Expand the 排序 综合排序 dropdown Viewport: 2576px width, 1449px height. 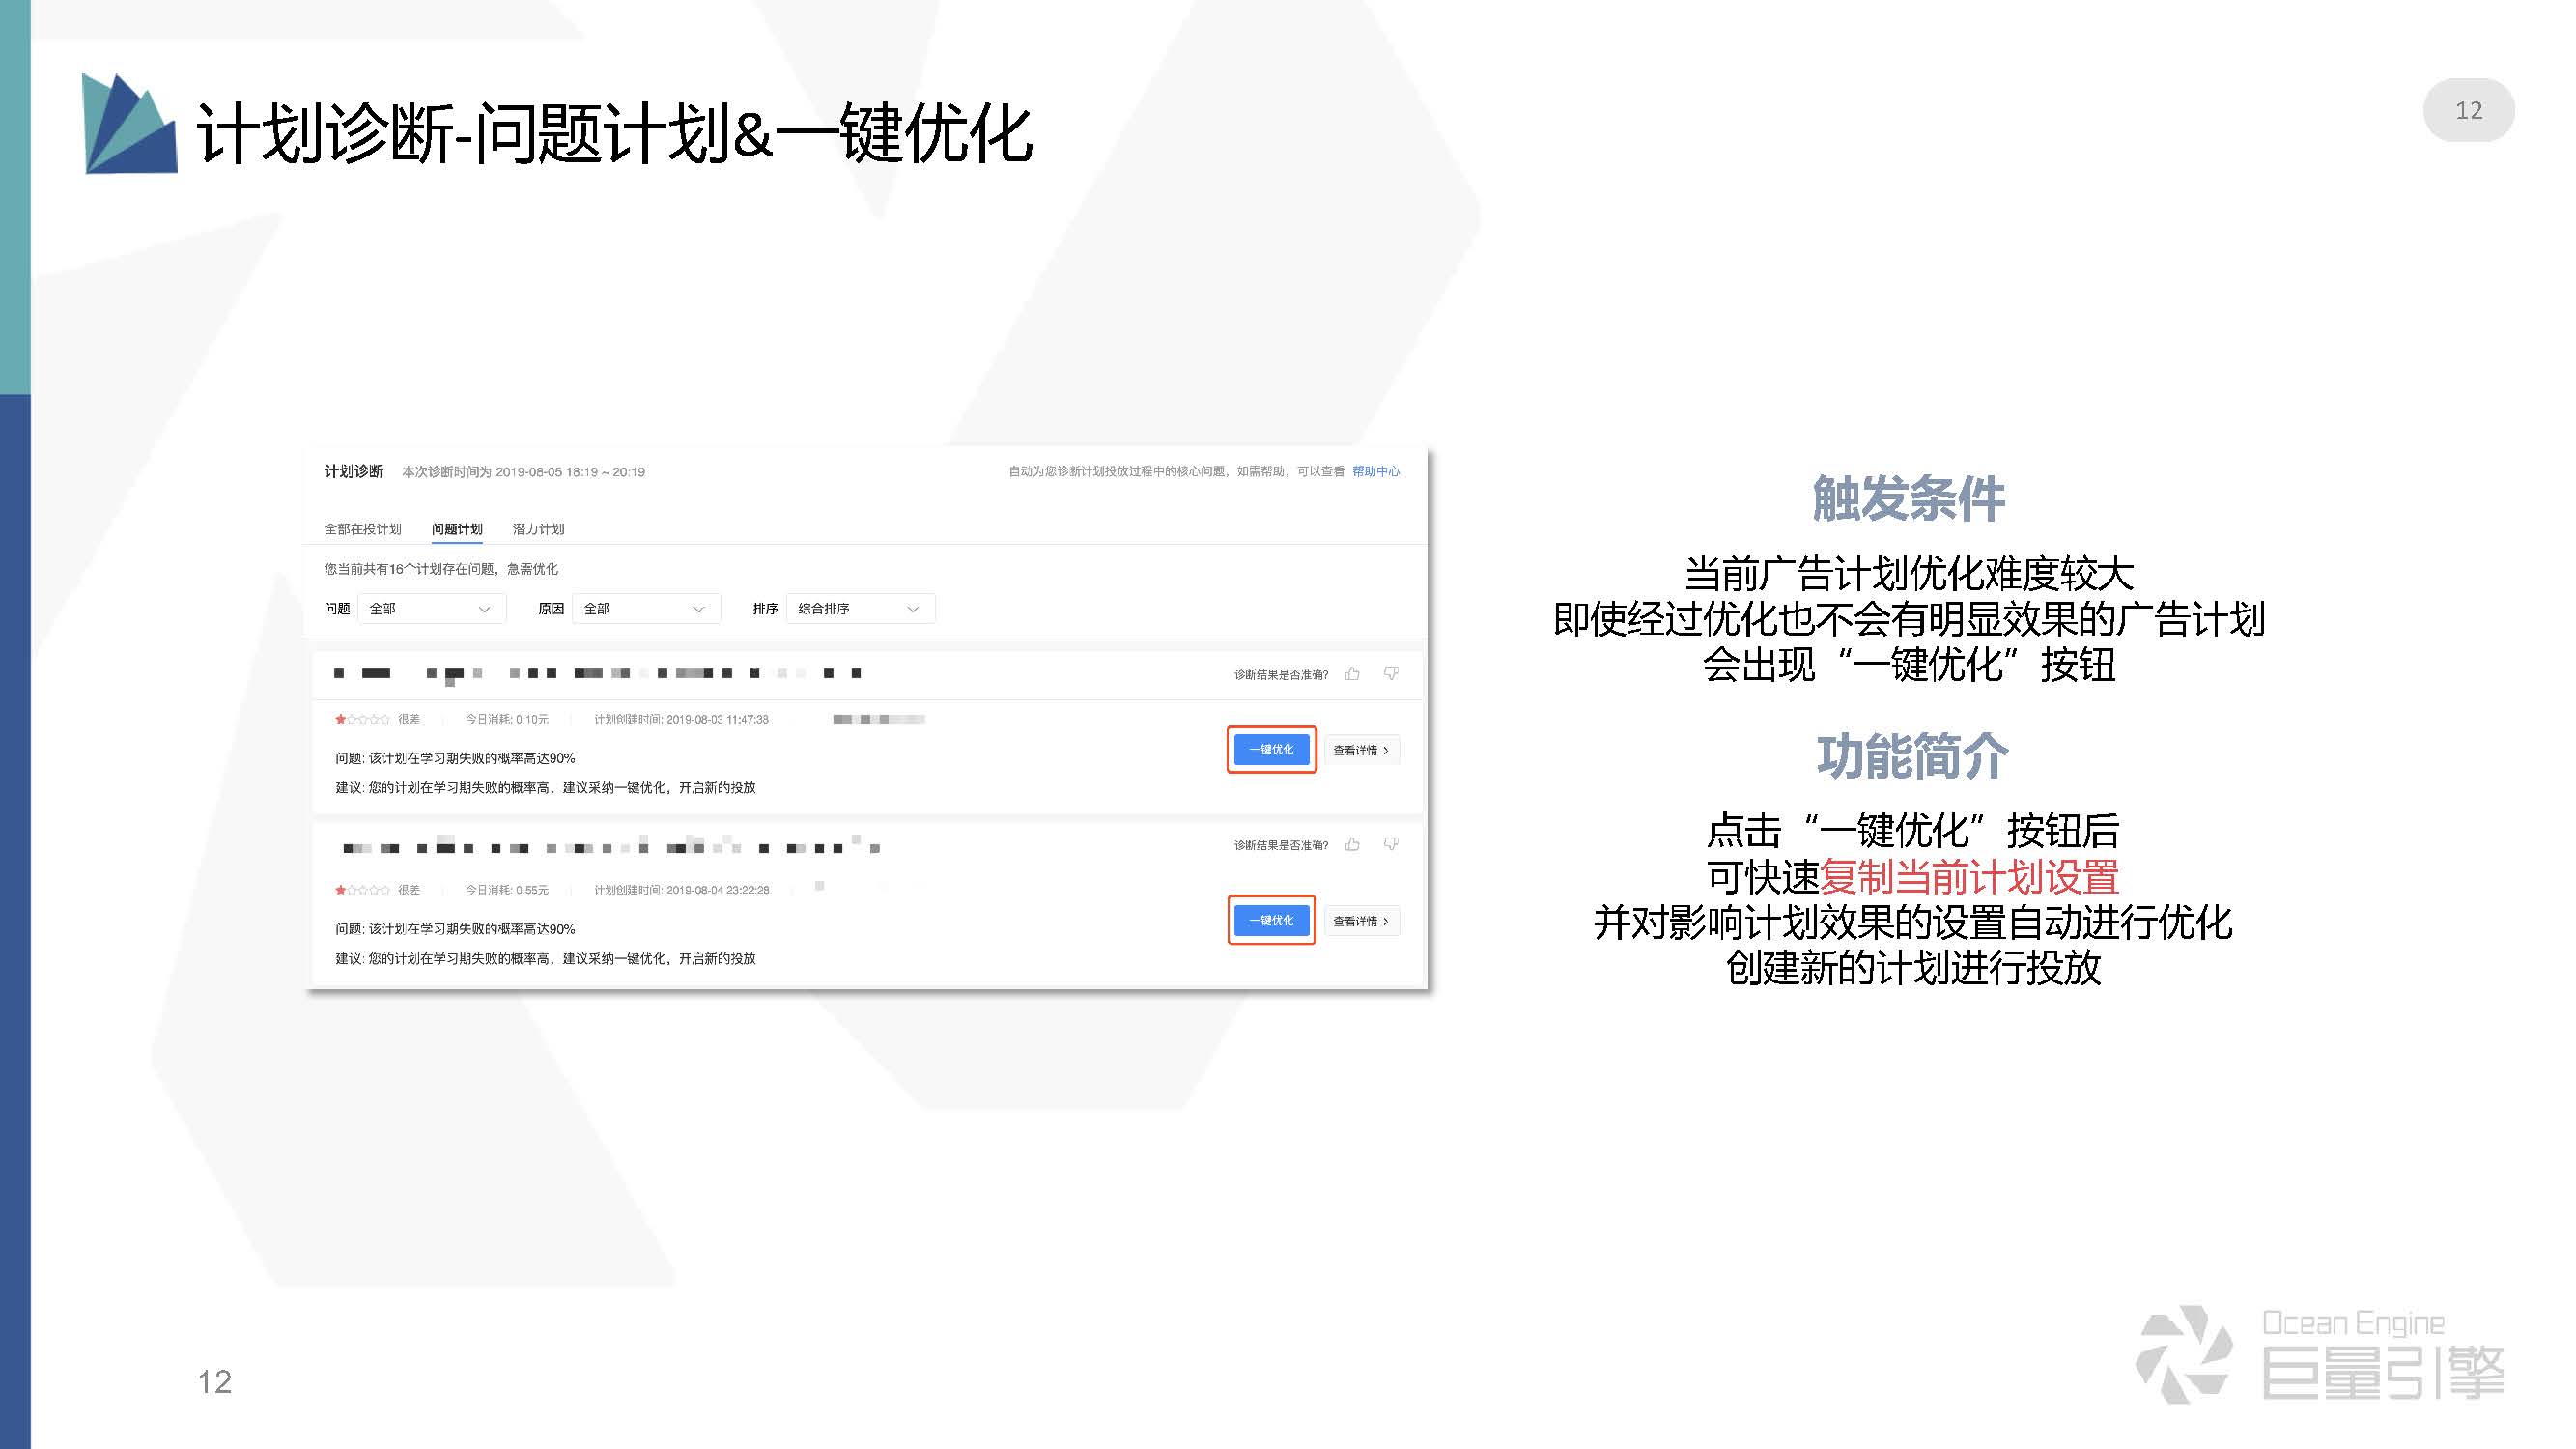point(860,609)
